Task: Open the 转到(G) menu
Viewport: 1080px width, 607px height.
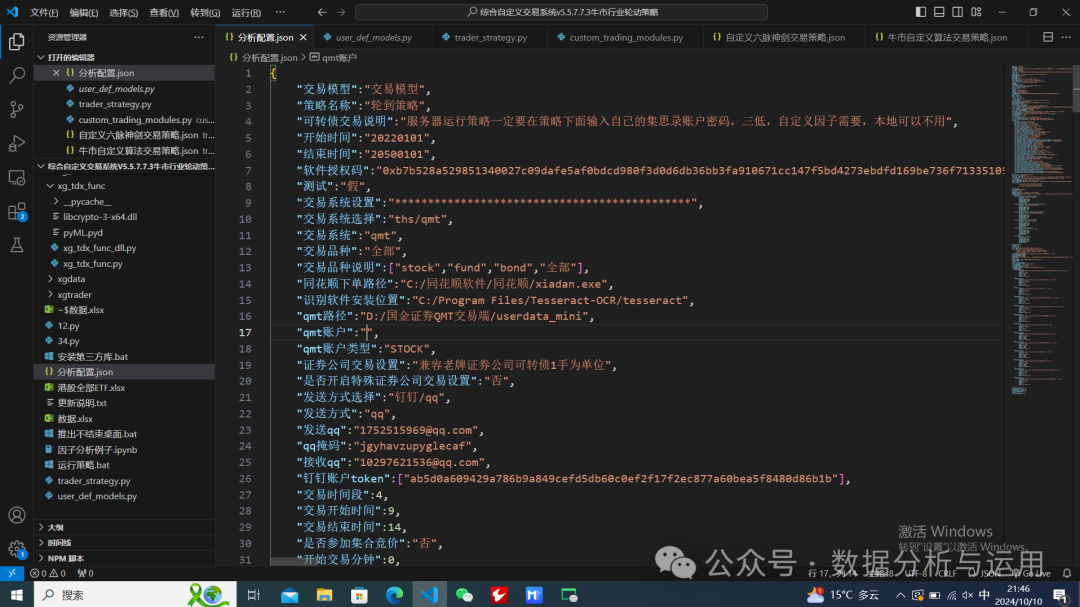Action: (205, 12)
